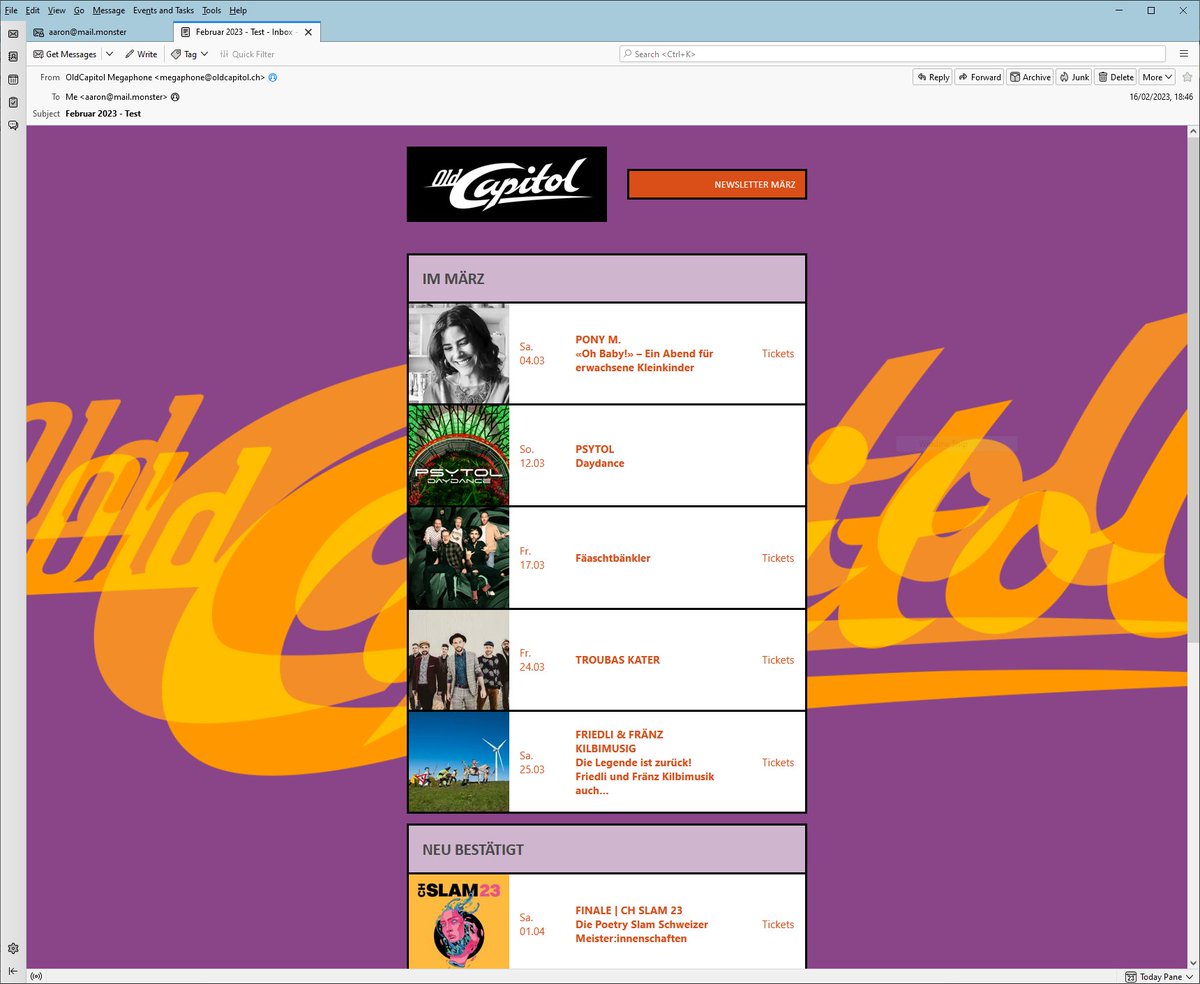1200x984 pixels.
Task: Delete this message
Action: click(1116, 77)
